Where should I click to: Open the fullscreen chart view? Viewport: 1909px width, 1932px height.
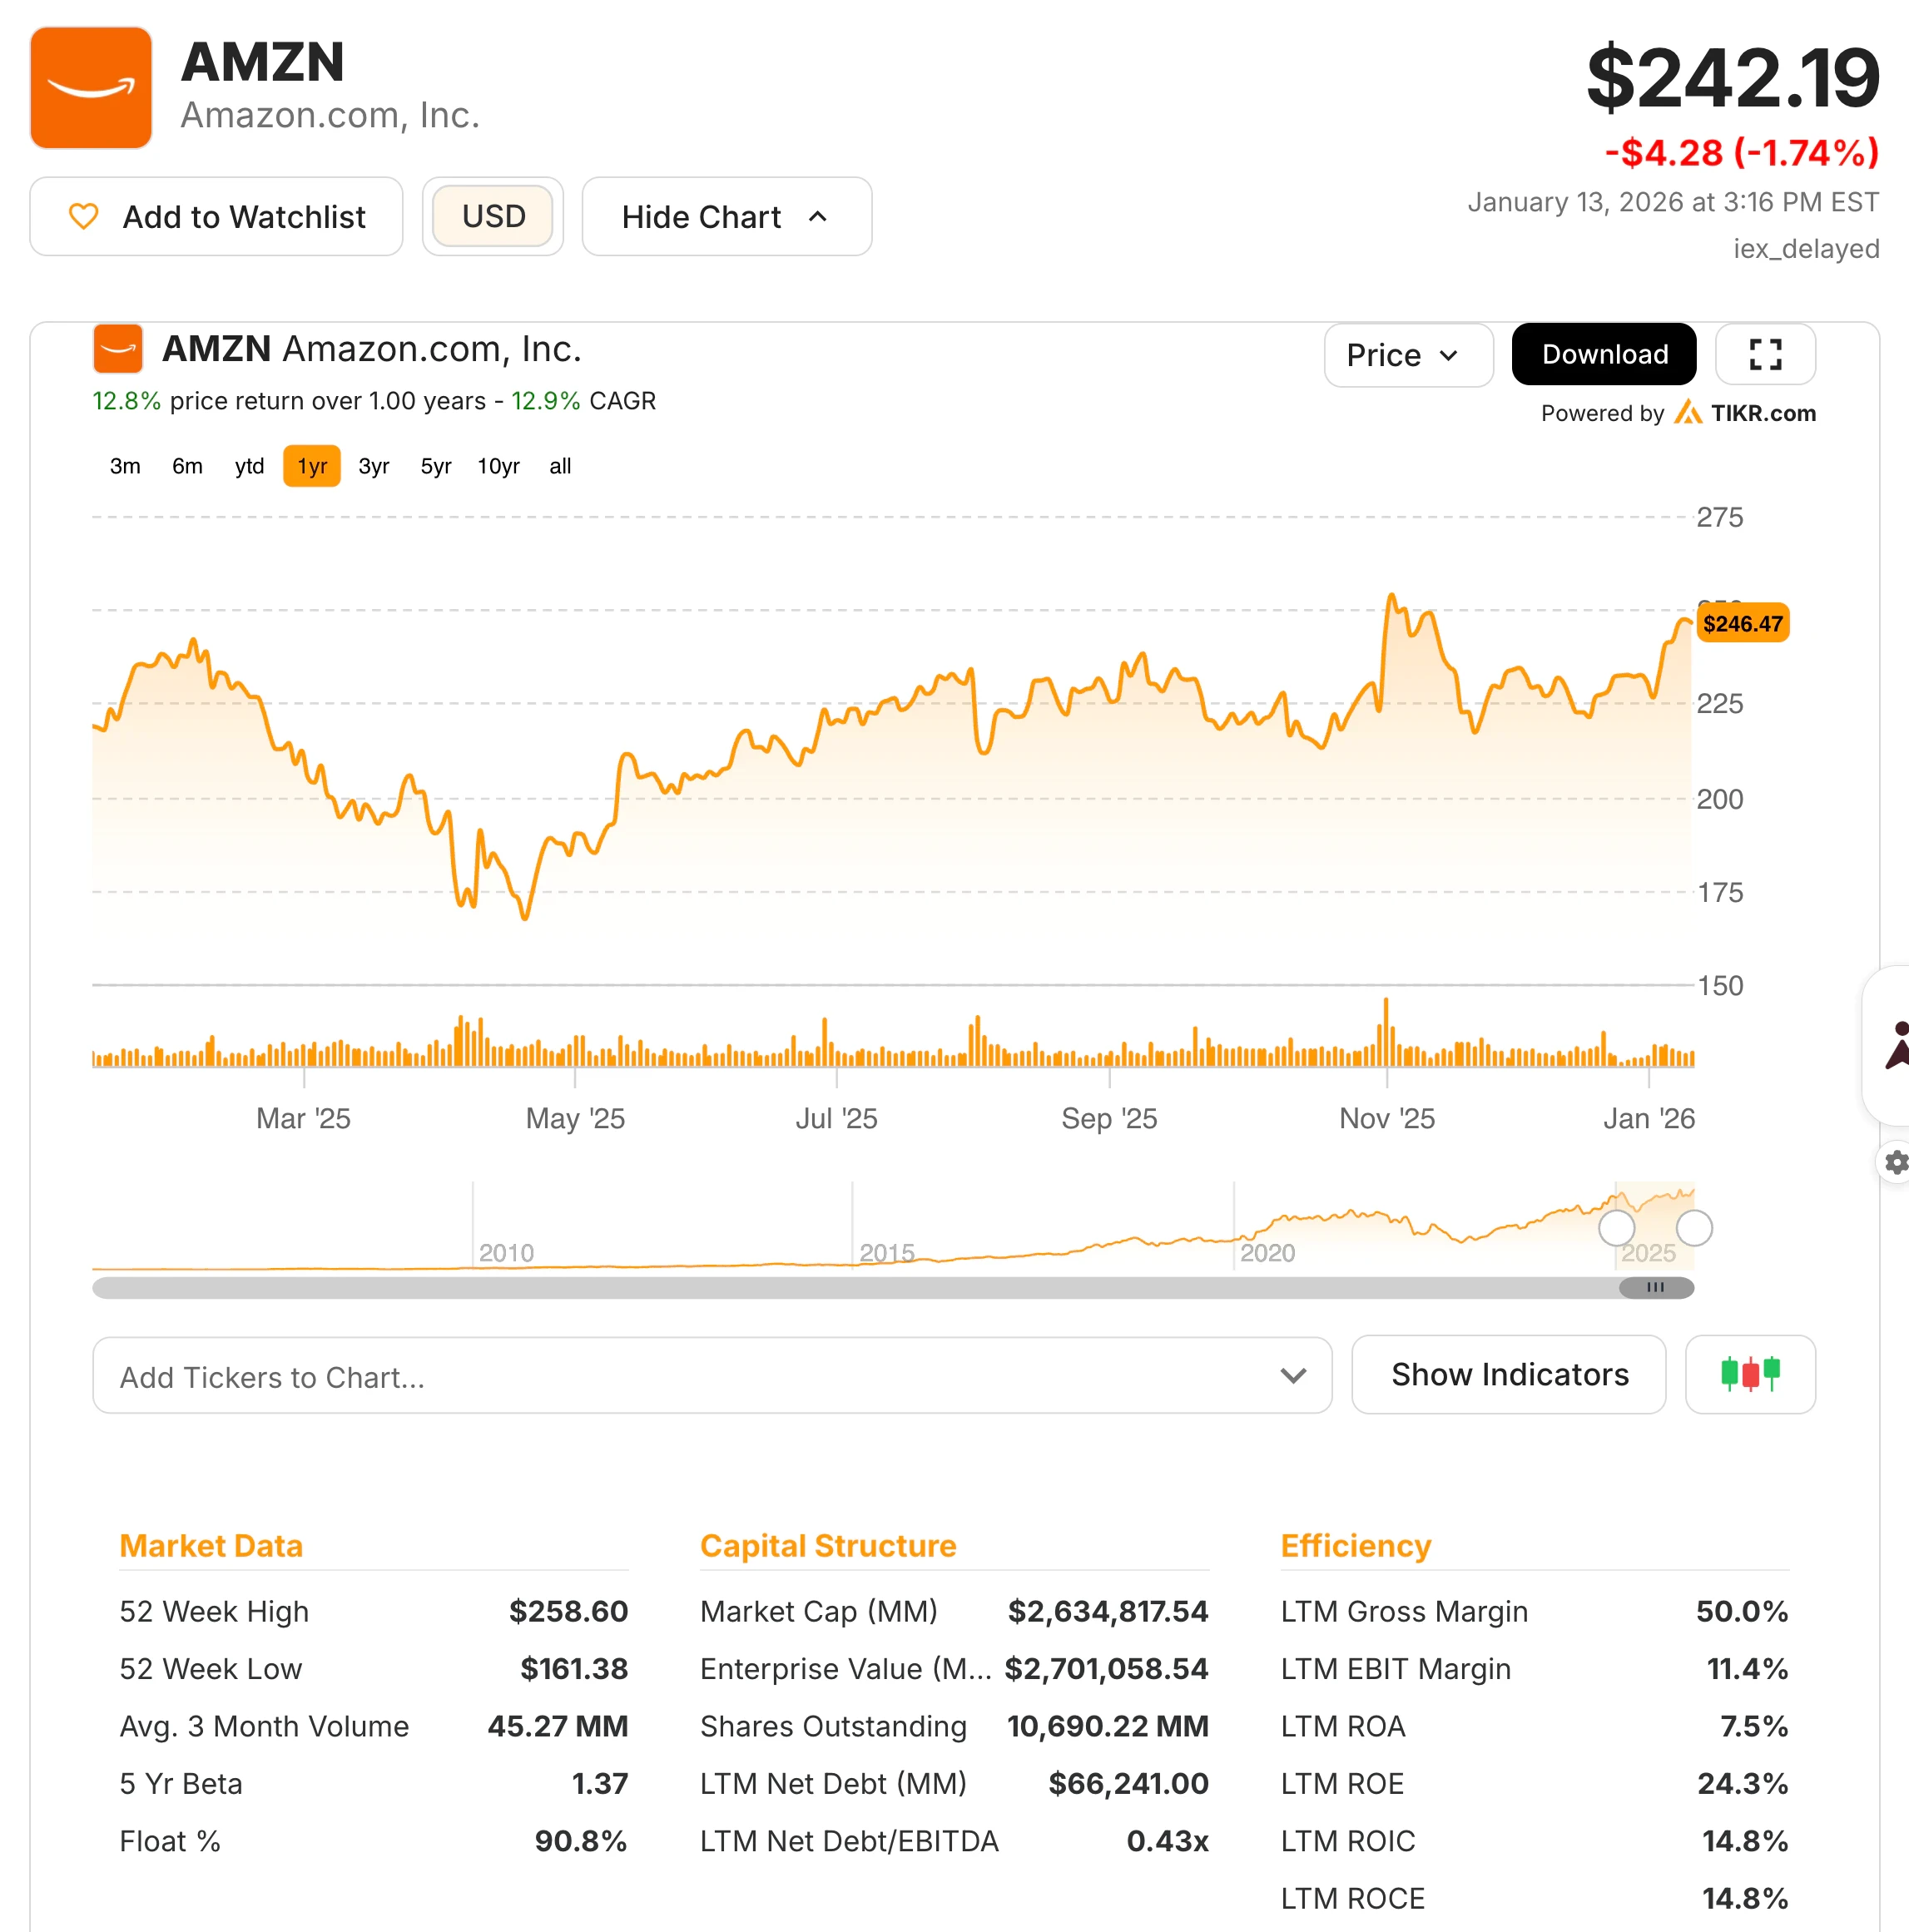[1764, 354]
